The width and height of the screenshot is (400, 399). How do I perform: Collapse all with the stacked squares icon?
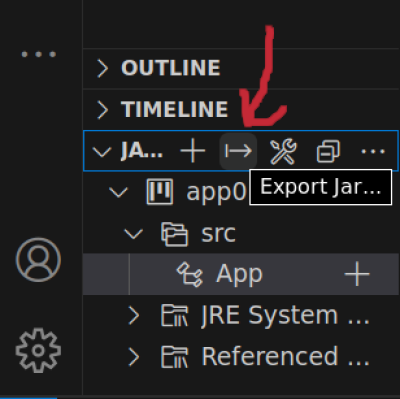click(x=328, y=151)
